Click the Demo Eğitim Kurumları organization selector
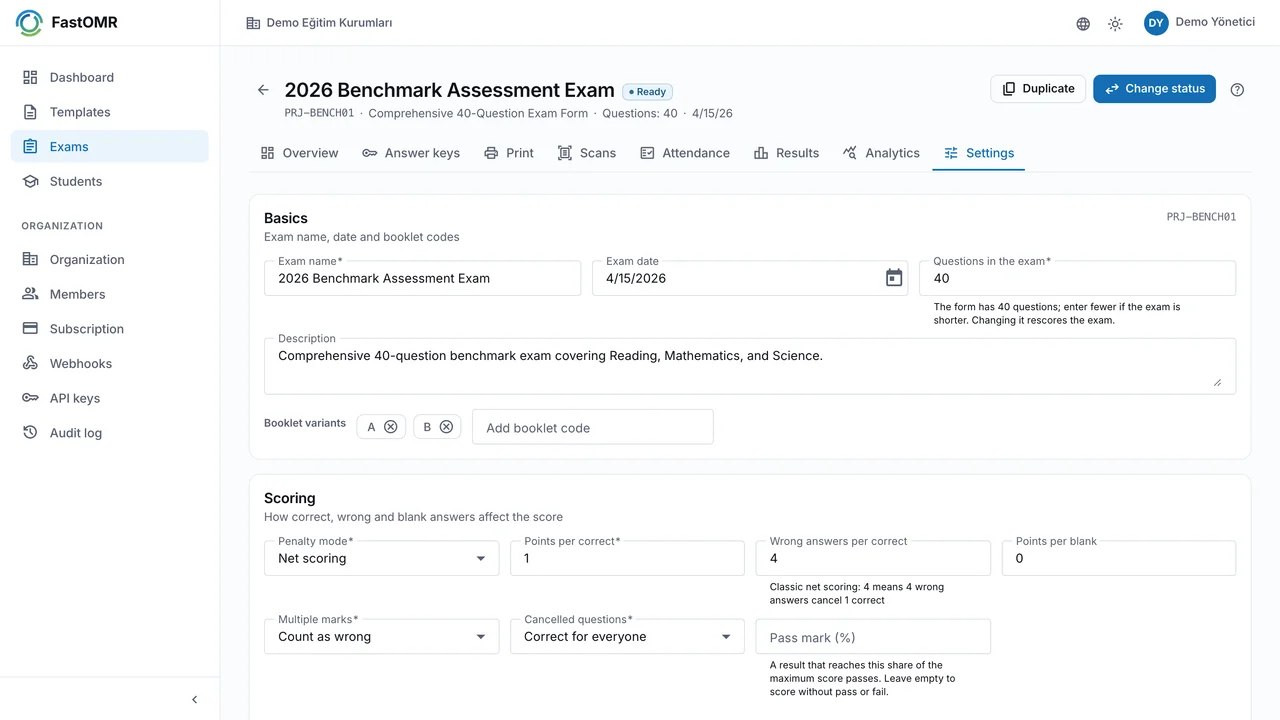The height and width of the screenshot is (720, 1280). [319, 23]
